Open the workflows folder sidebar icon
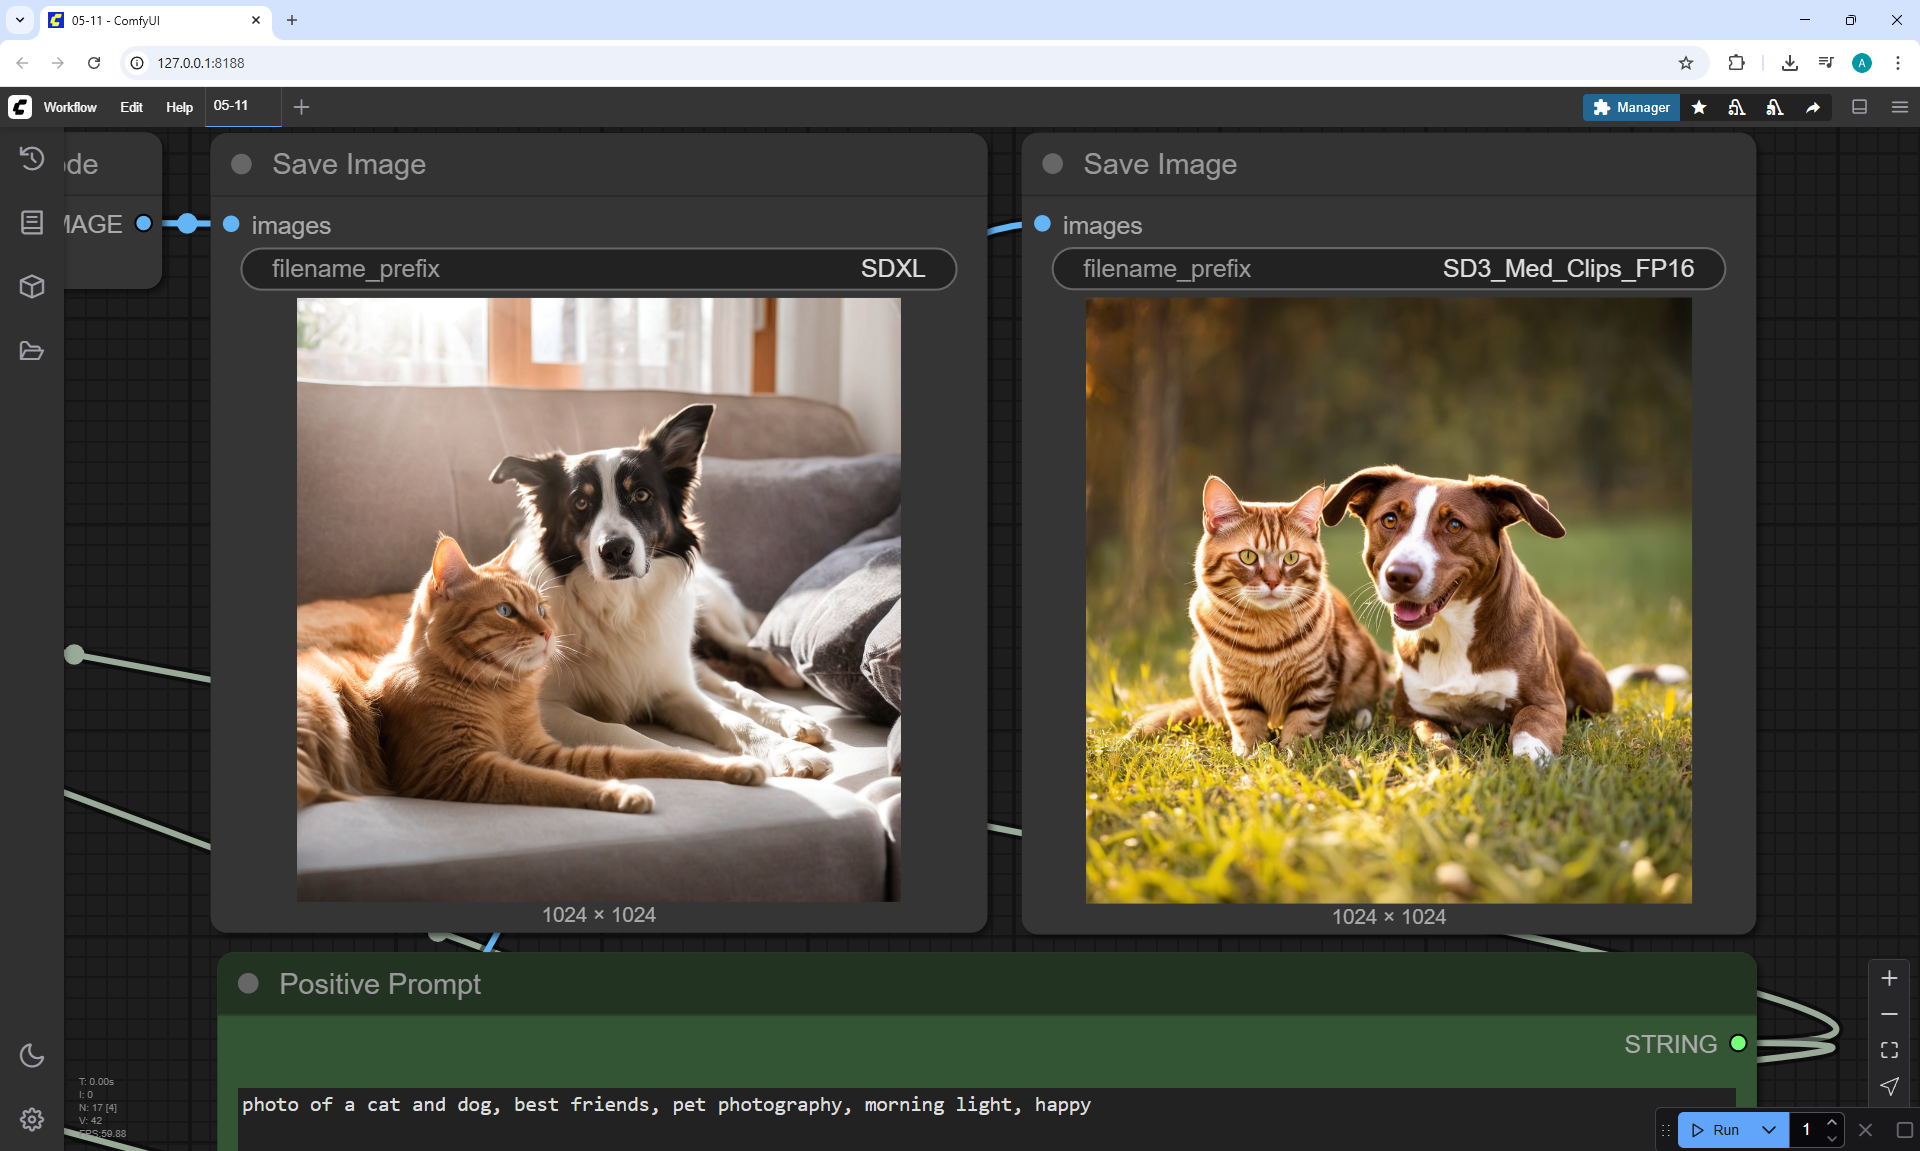The height and width of the screenshot is (1151, 1920). click(32, 351)
